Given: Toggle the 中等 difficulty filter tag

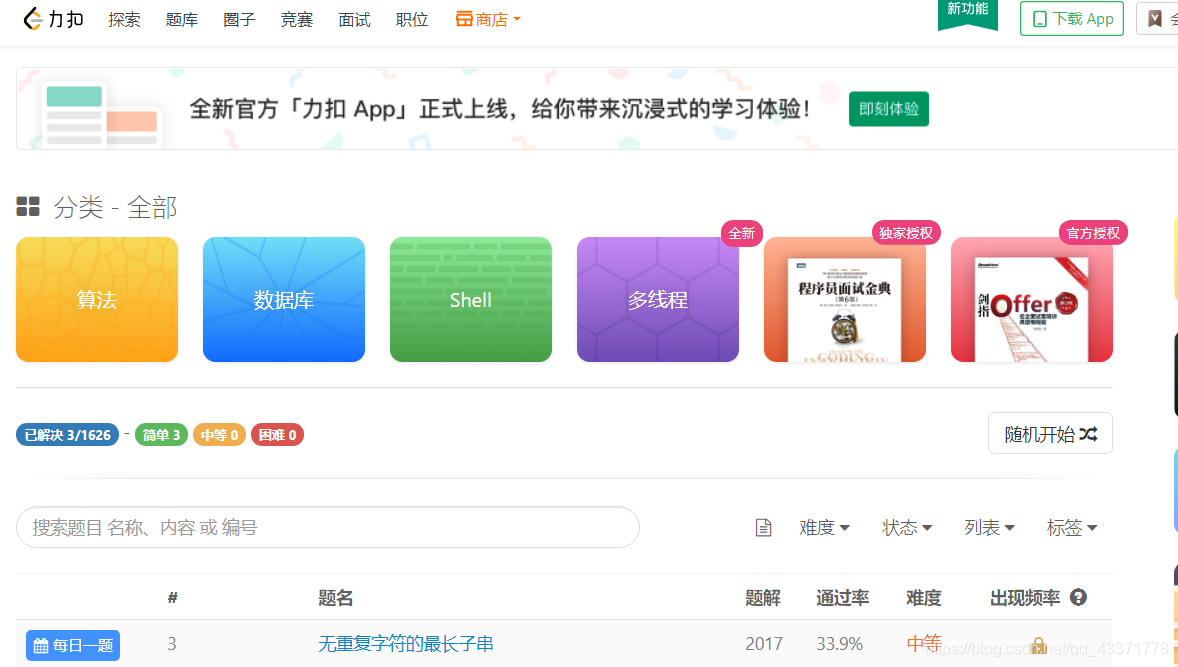Looking at the screenshot, I should tap(219, 434).
